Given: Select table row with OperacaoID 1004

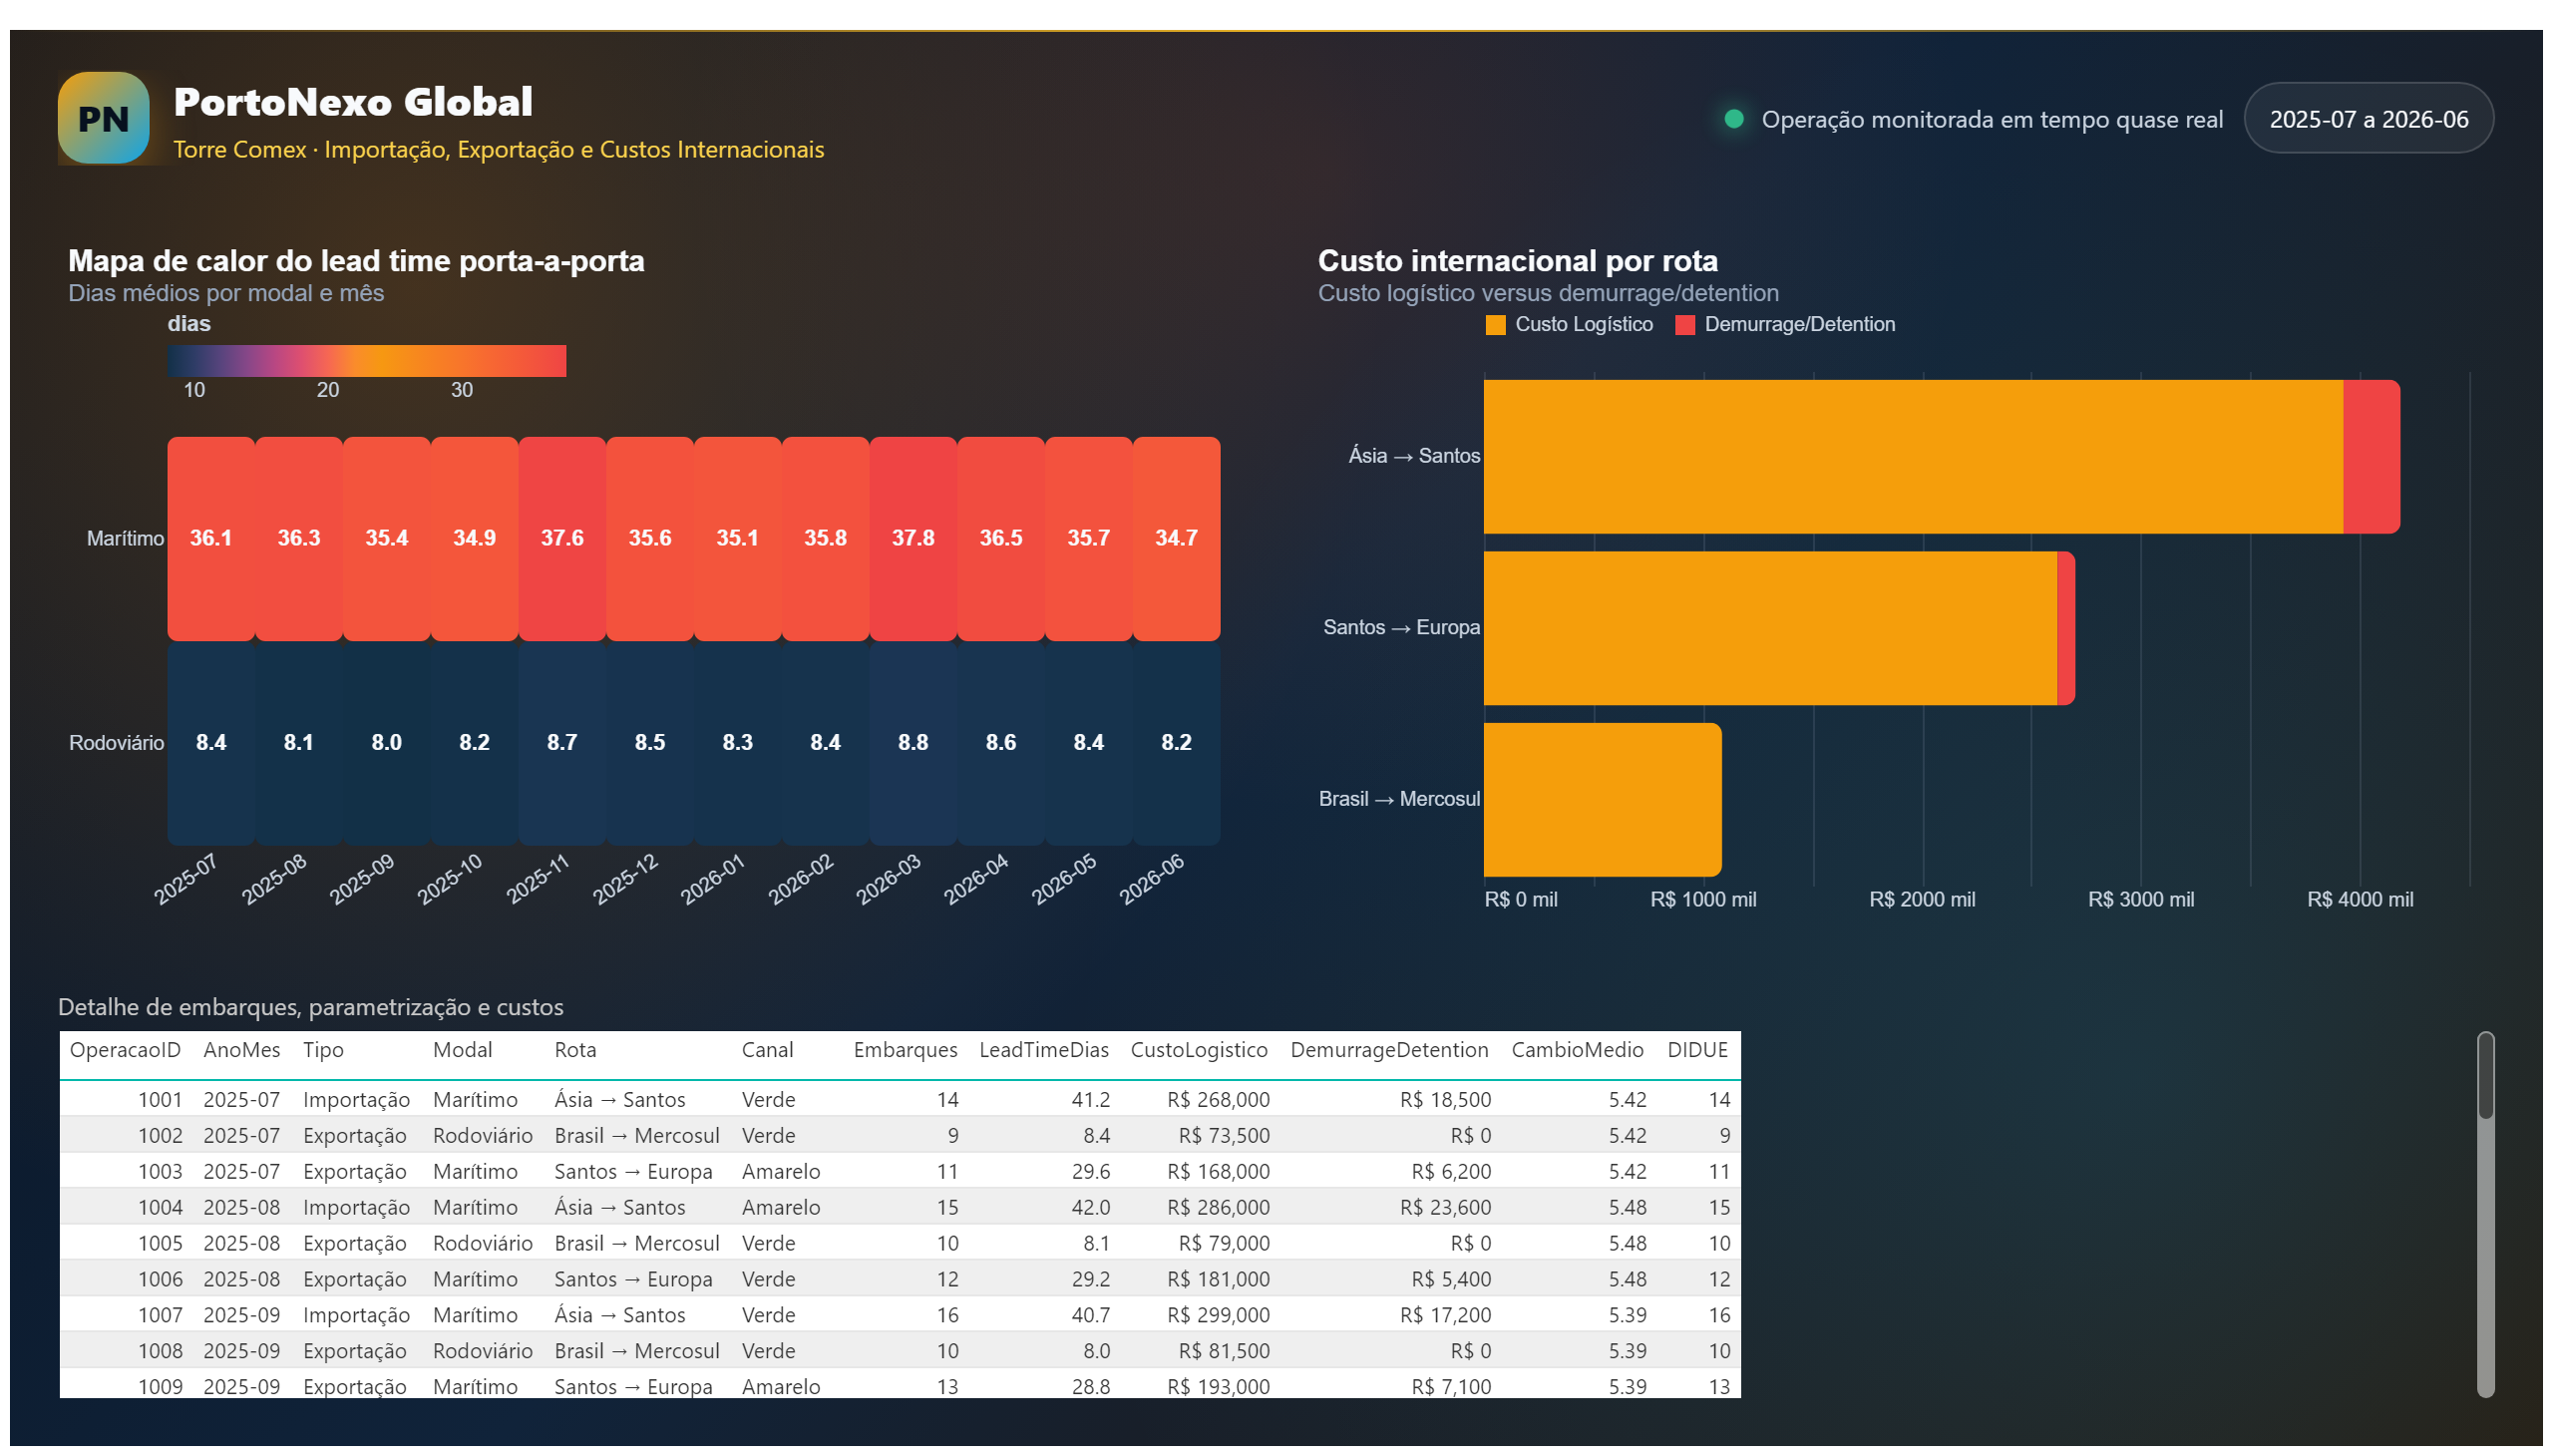Looking at the screenshot, I should coord(900,1208).
